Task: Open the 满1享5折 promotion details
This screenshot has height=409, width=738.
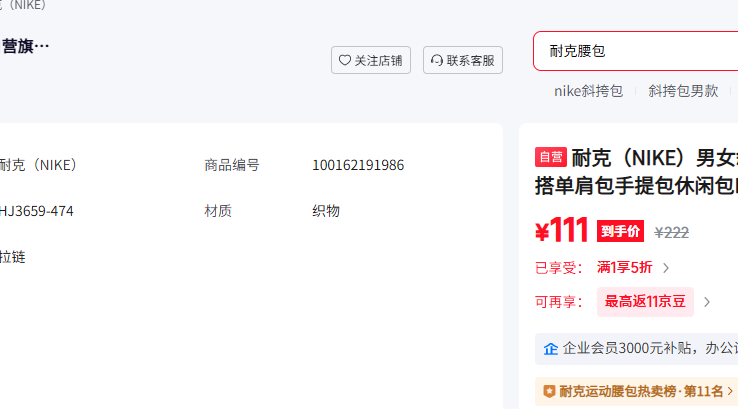Action: pos(624,267)
